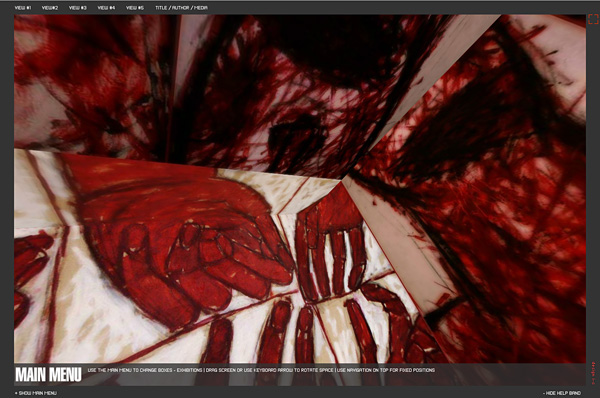Hide the help band
The height and width of the screenshot is (398, 600).
pos(562,393)
